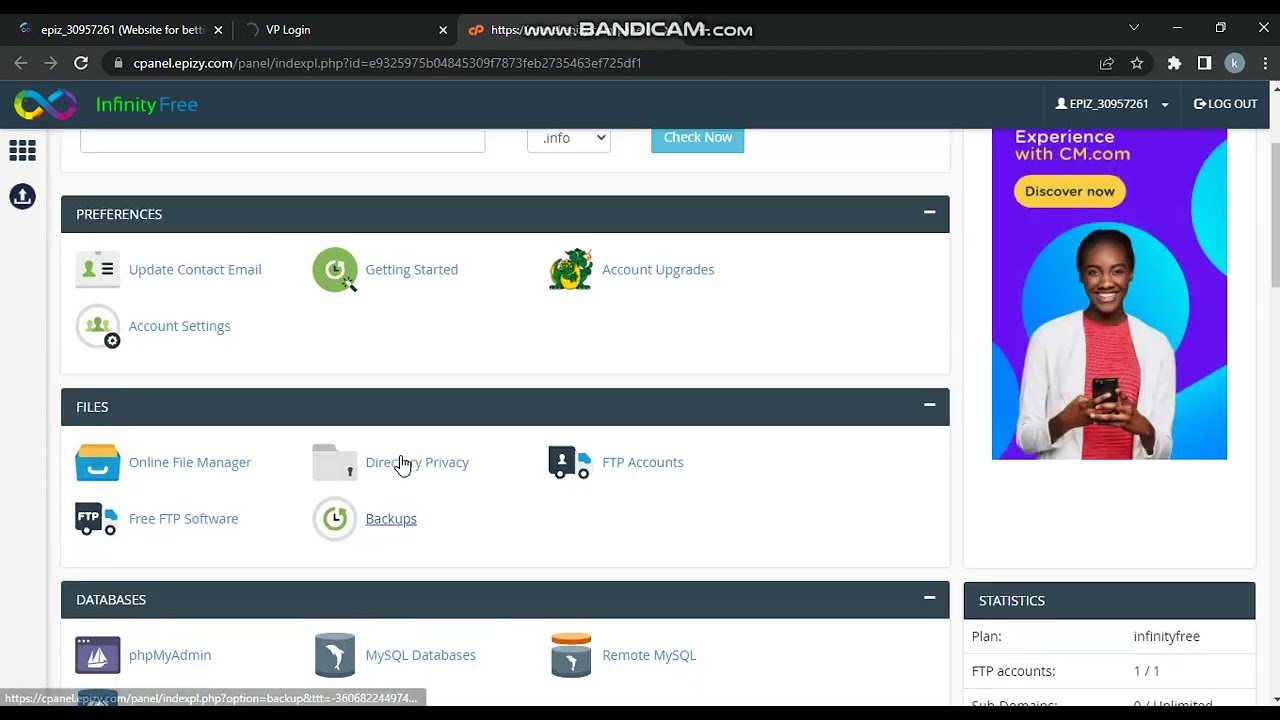The image size is (1280, 720).
Task: Open the MySQL Databases icon
Action: pyautogui.click(x=335, y=656)
